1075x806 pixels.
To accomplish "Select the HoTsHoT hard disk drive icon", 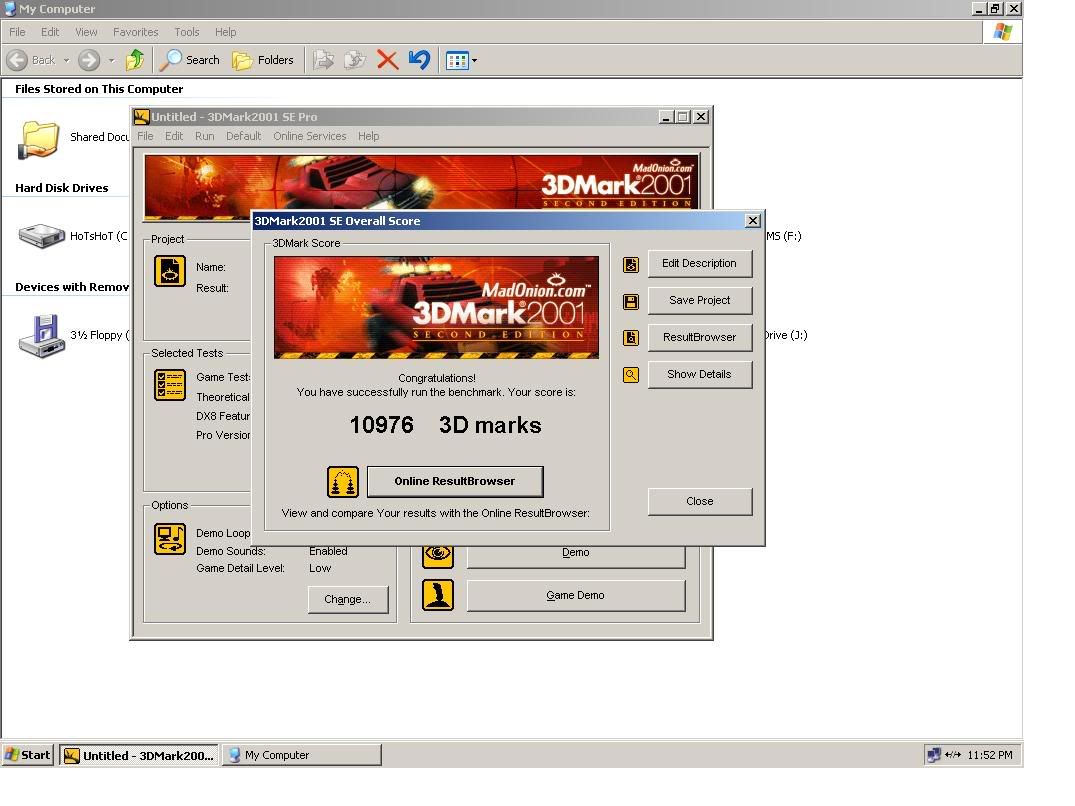I will 41,236.
